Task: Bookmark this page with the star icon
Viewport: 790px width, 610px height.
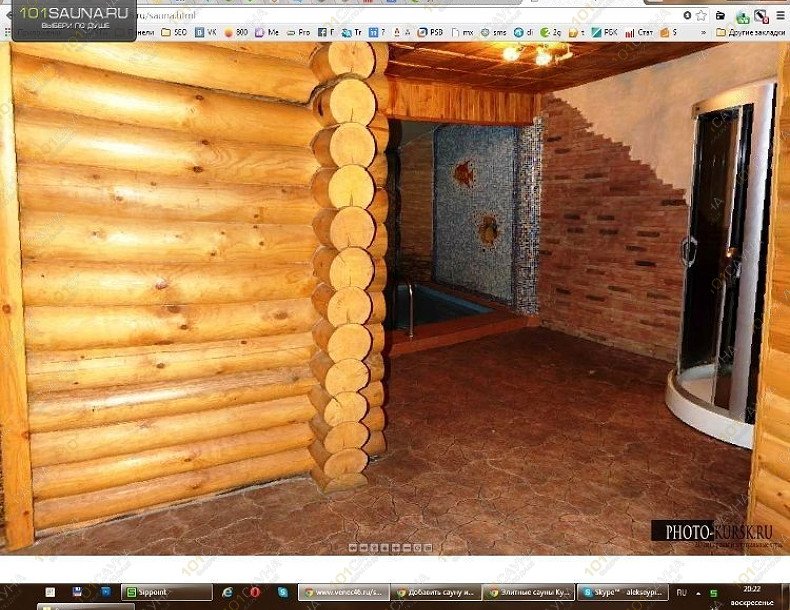Action: [x=701, y=16]
